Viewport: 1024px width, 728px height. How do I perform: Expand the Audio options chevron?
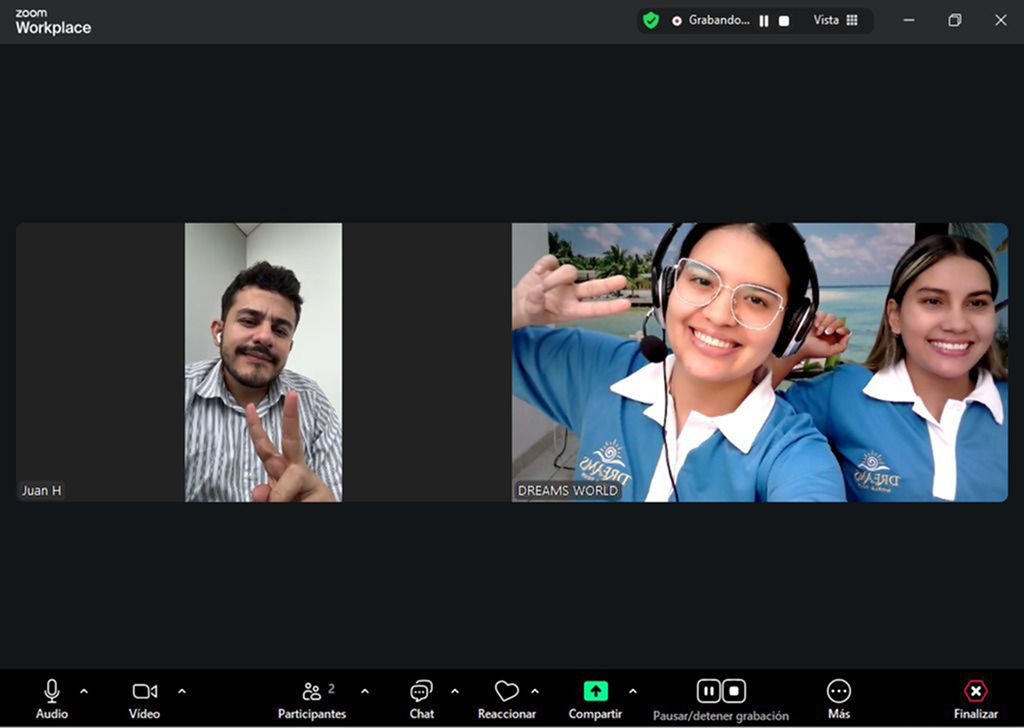(x=84, y=691)
